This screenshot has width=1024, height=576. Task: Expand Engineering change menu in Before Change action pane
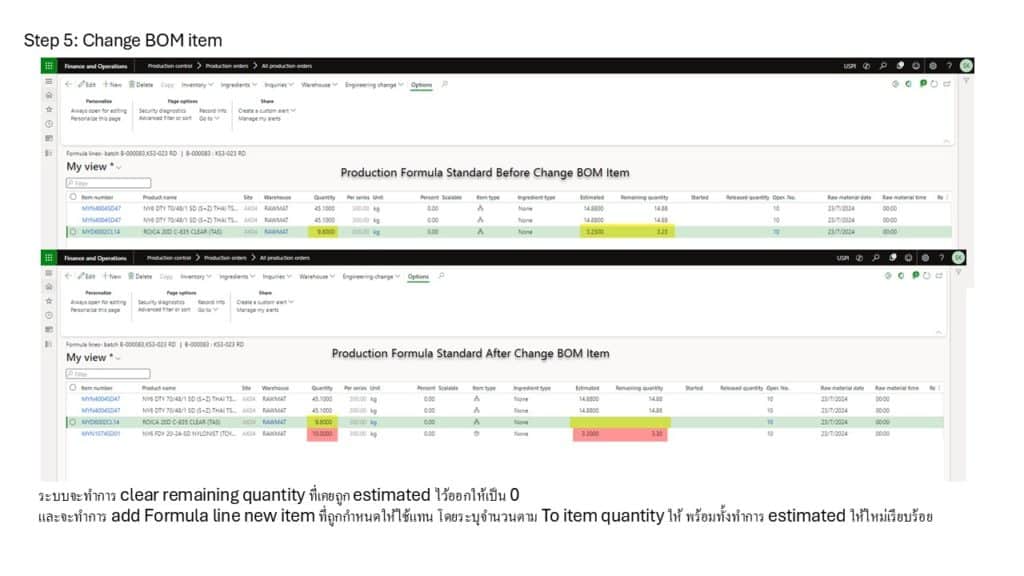pyautogui.click(x=374, y=85)
